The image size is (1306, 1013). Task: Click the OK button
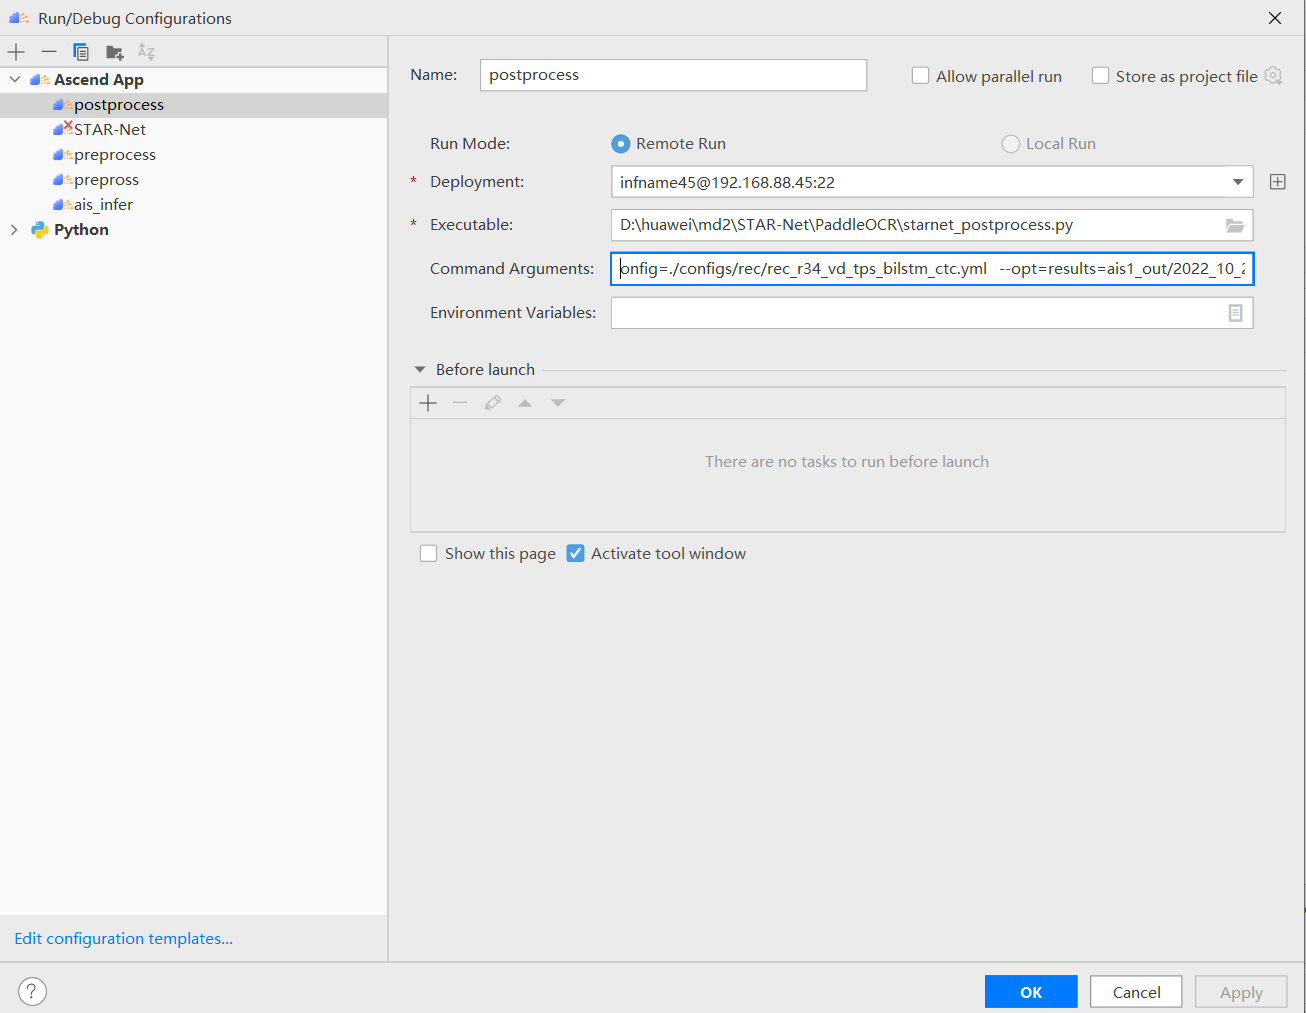coord(1030,992)
